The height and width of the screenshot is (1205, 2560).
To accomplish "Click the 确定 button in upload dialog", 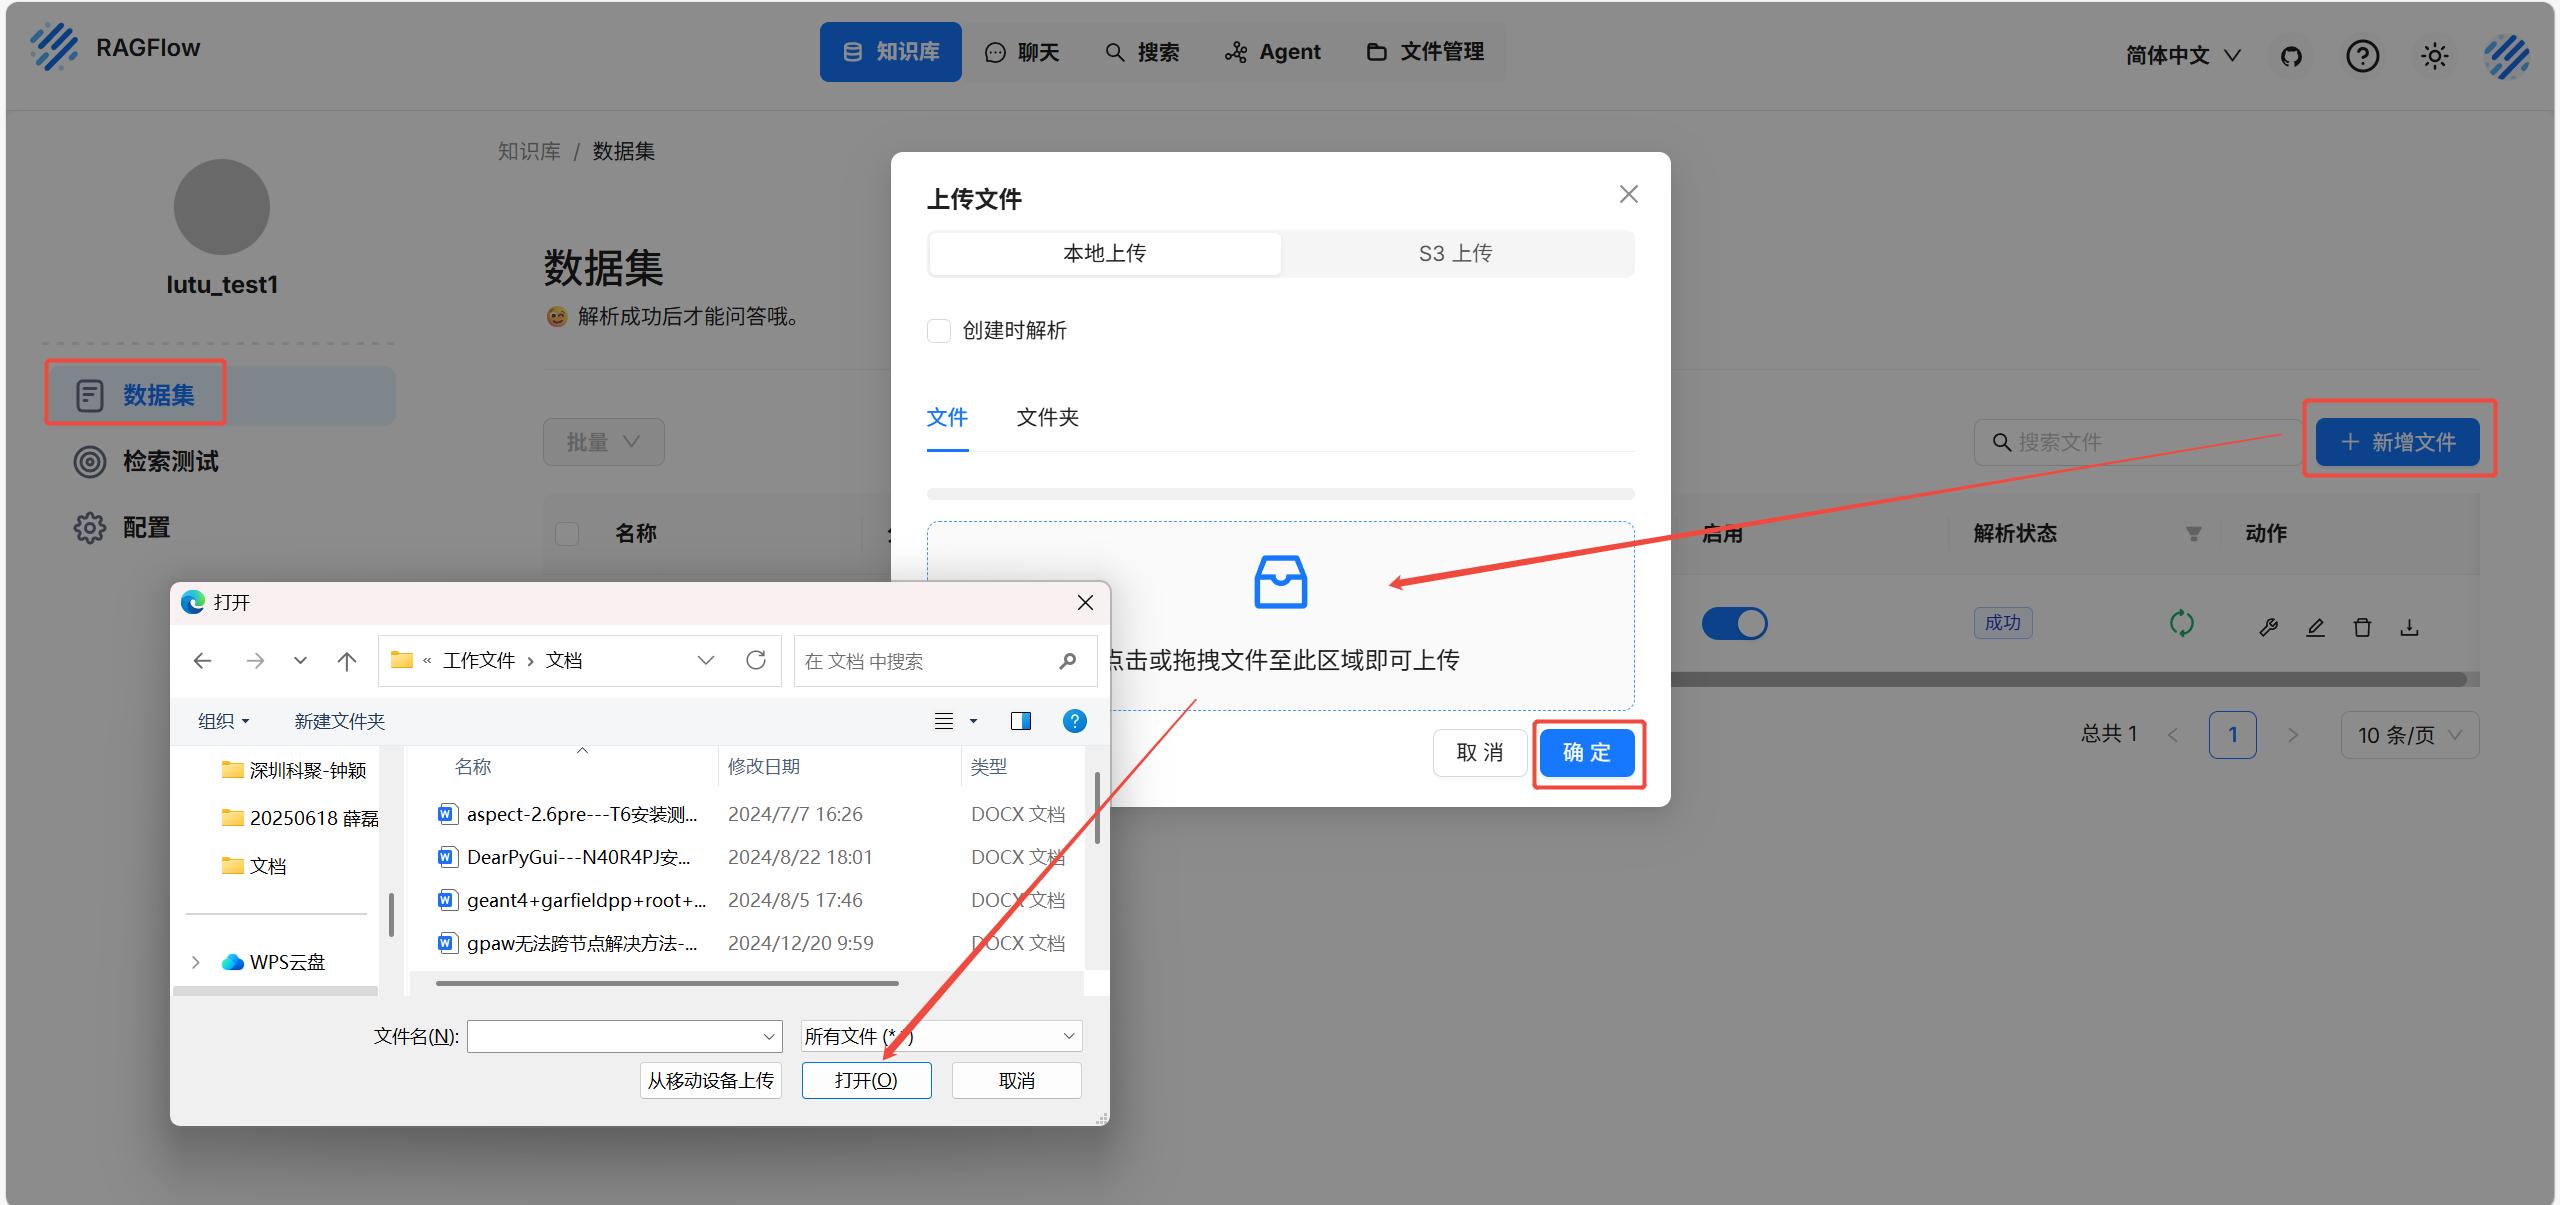I will click(1587, 753).
